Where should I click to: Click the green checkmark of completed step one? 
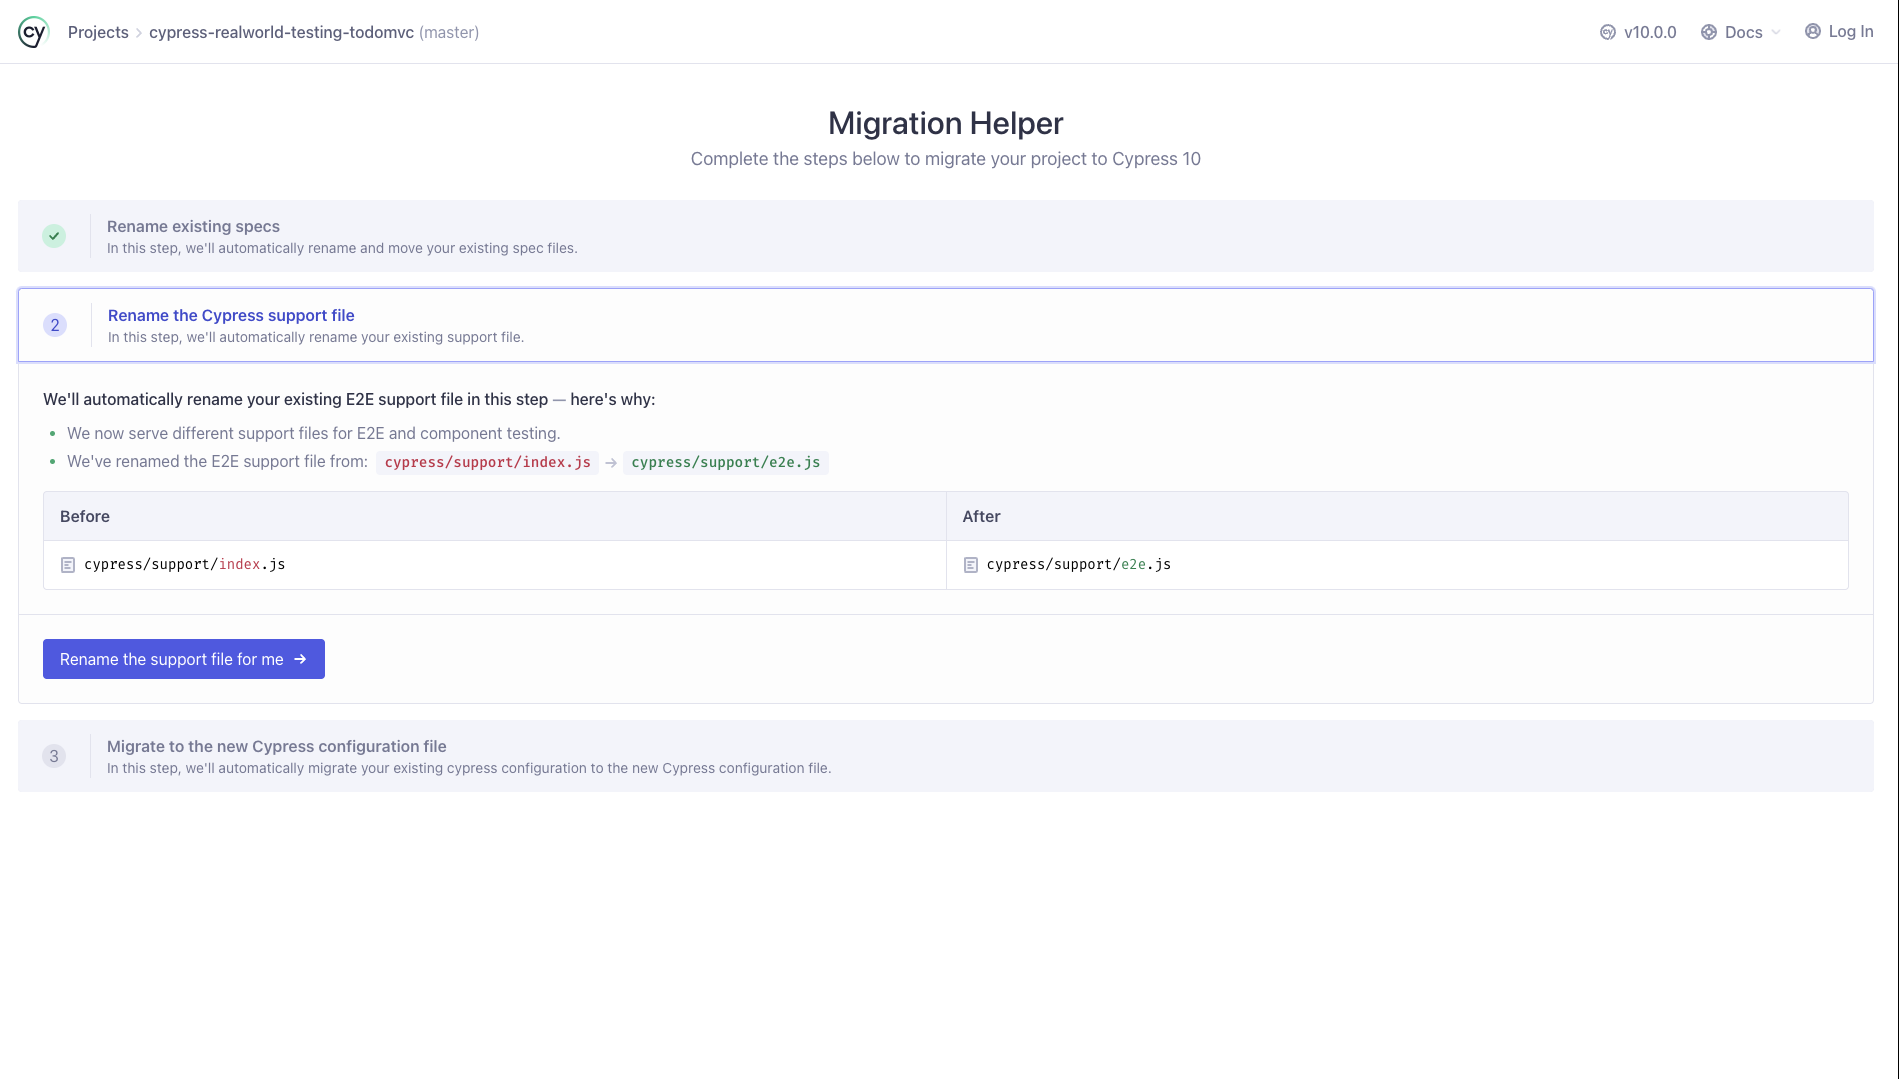tap(54, 236)
